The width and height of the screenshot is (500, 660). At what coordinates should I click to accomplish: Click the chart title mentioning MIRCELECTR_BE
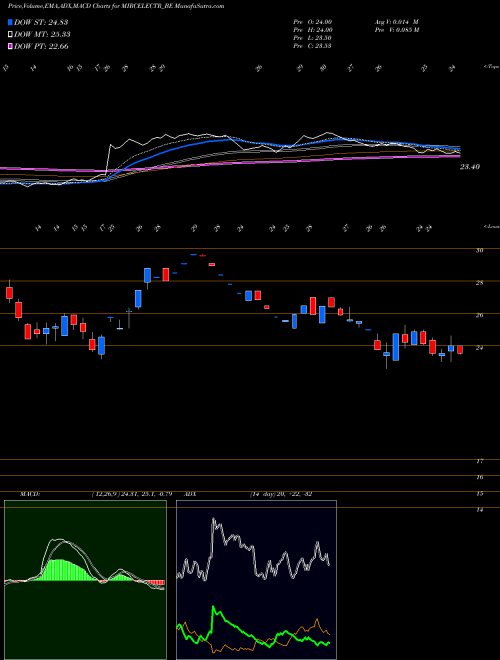click(116, 6)
